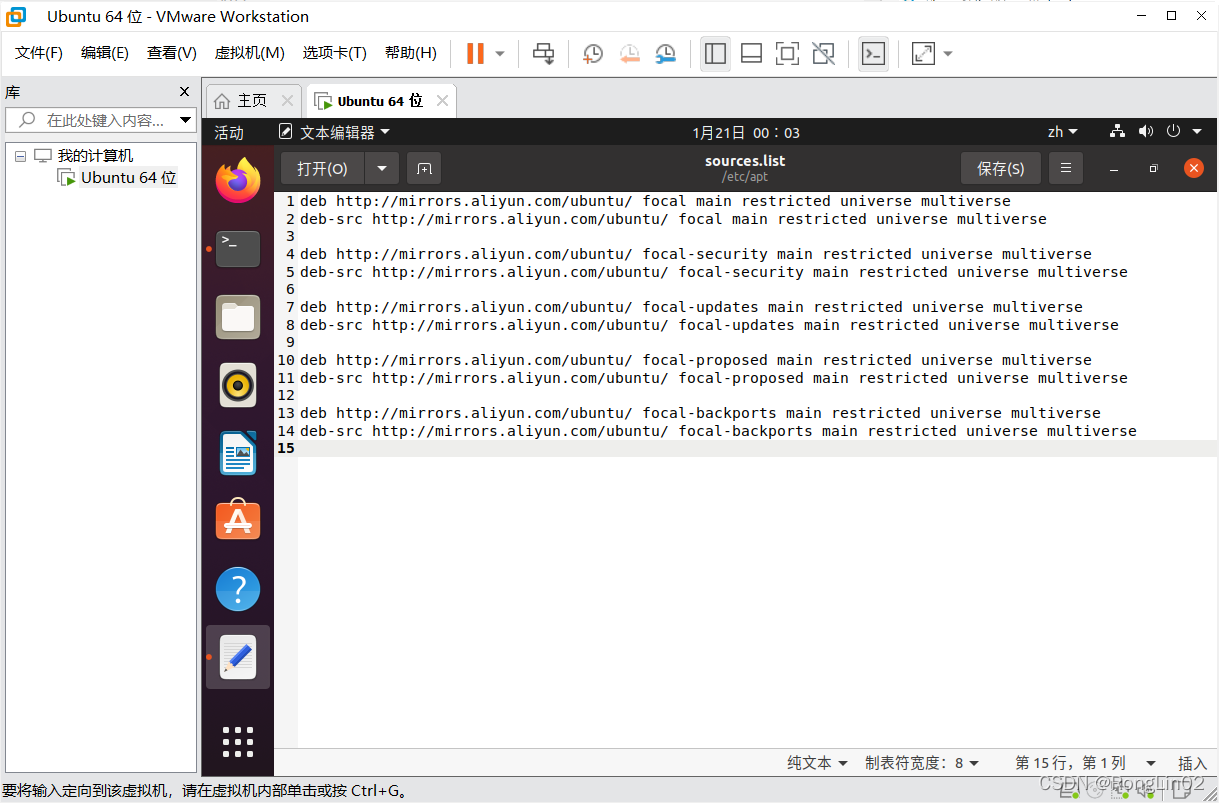
Task: Open the 虚拟机(M) menu
Action: point(250,53)
